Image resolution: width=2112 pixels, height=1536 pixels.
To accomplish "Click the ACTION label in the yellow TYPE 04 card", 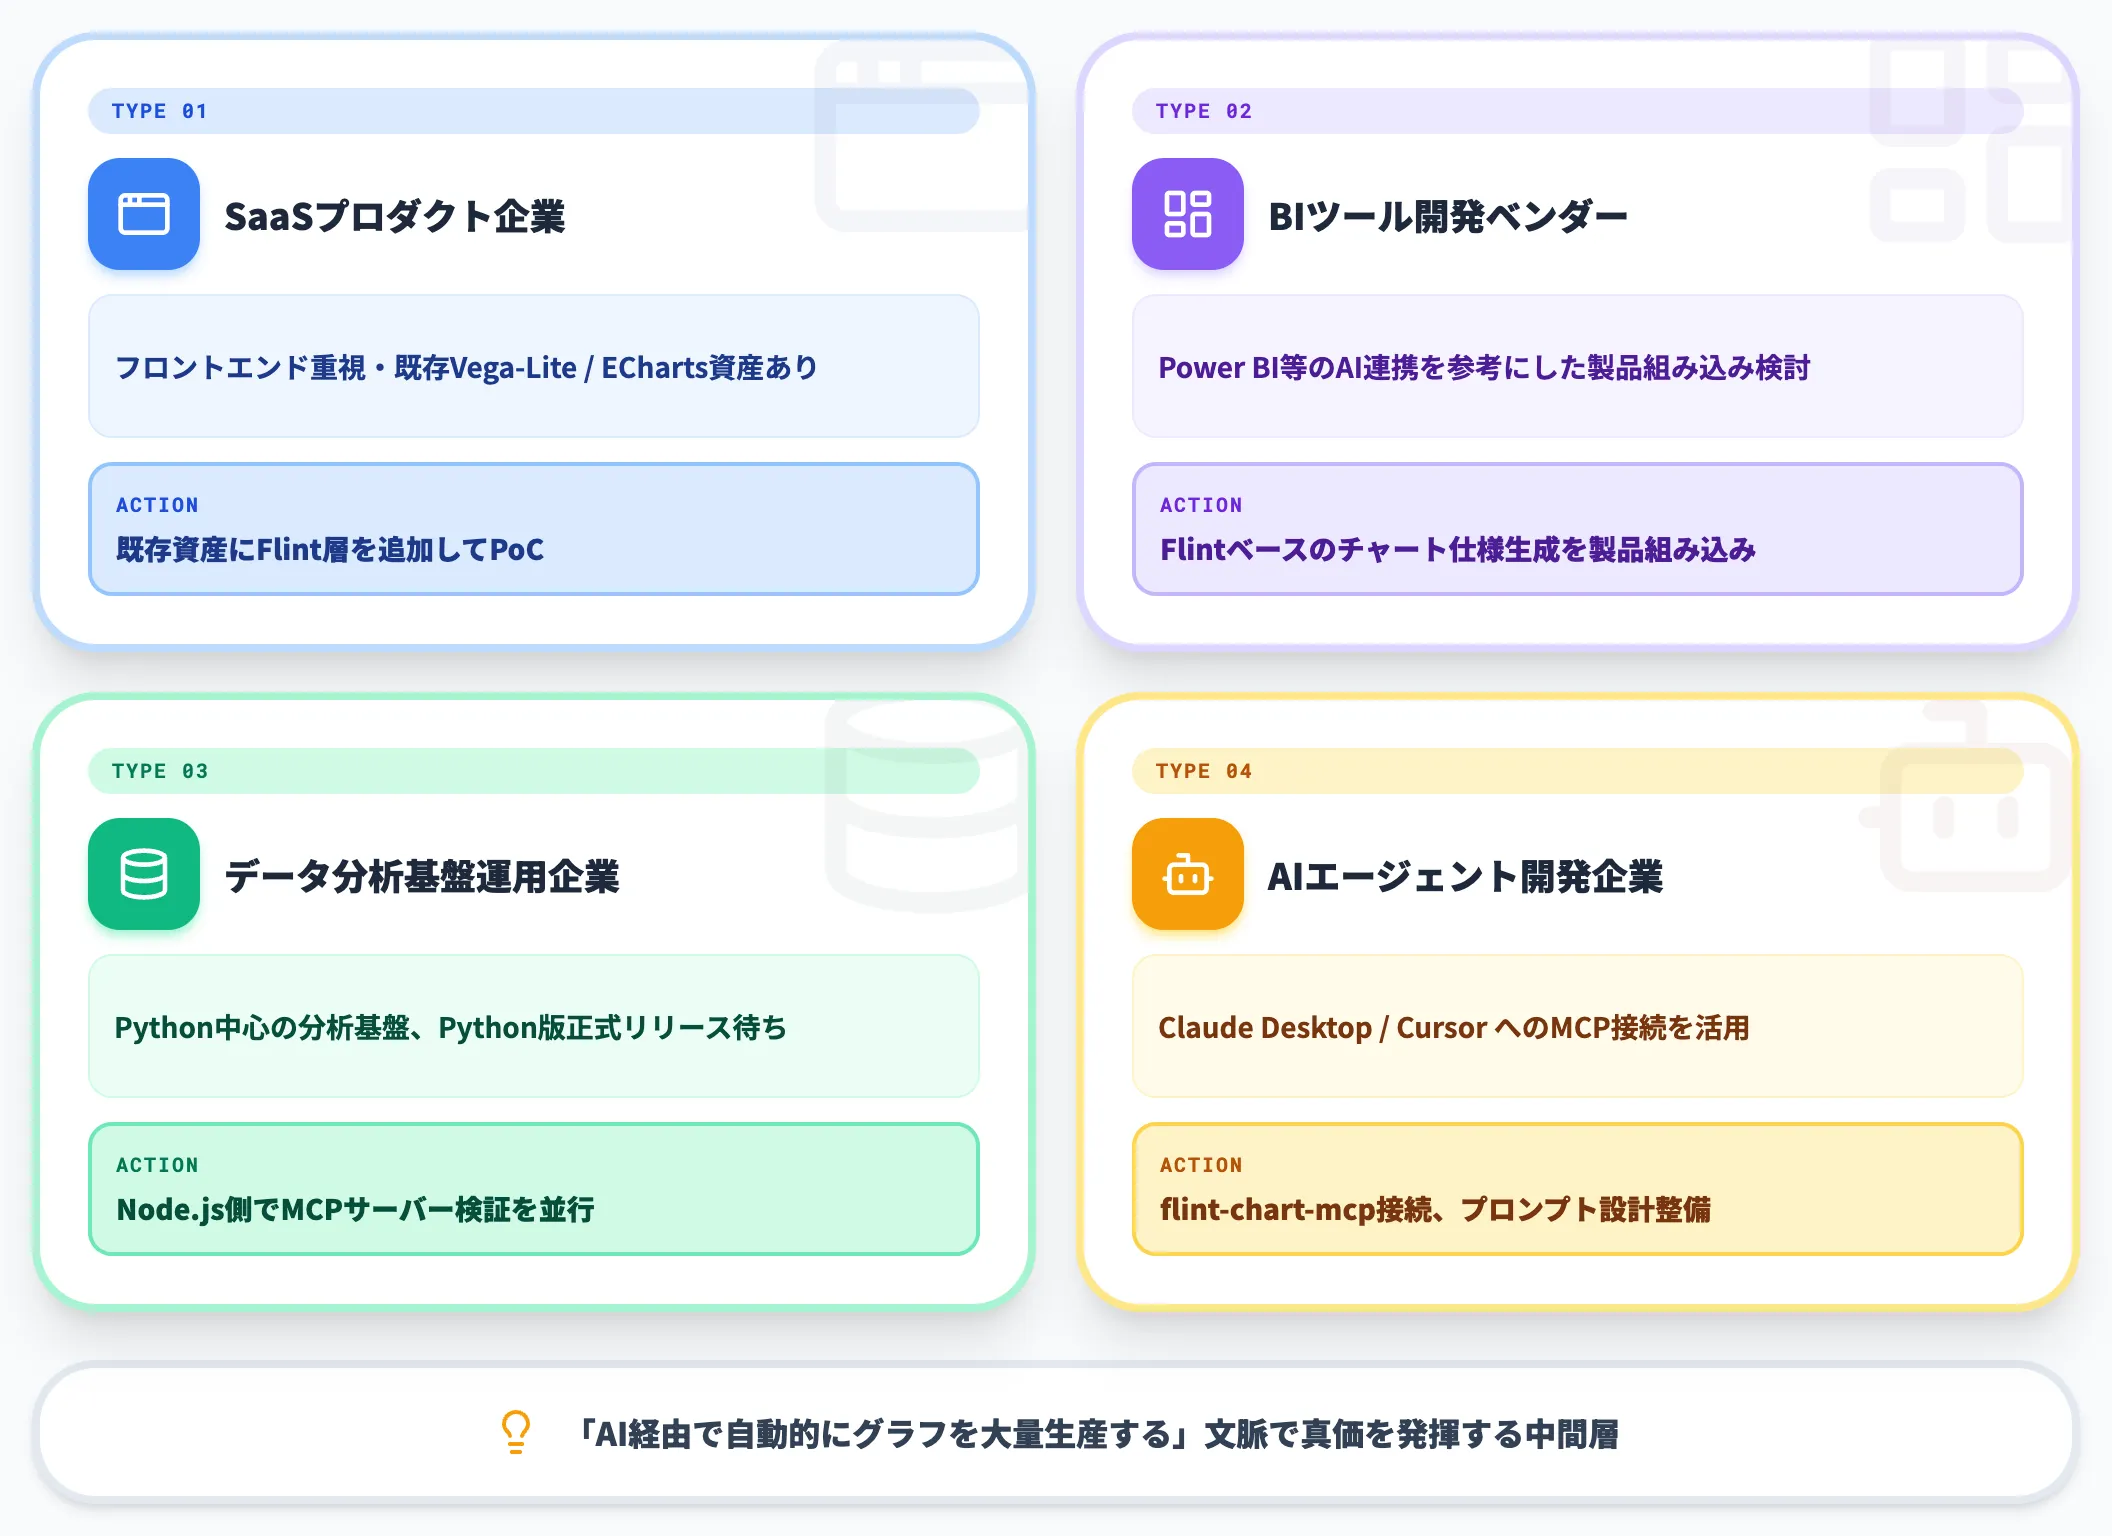I will pyautogui.click(x=1201, y=1165).
